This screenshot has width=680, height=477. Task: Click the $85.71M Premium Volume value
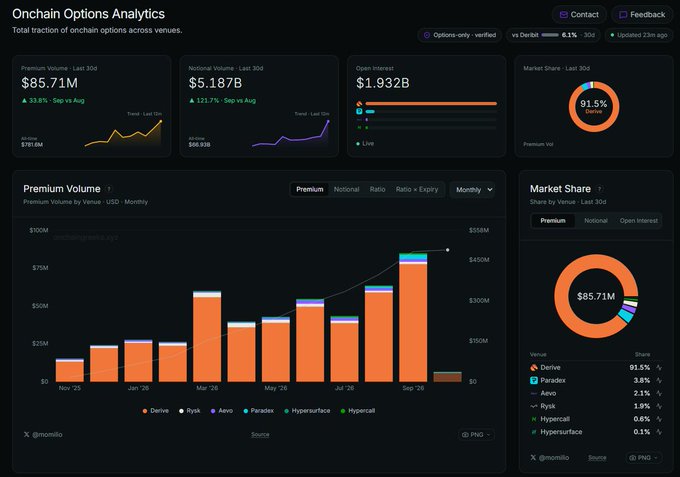tap(49, 83)
